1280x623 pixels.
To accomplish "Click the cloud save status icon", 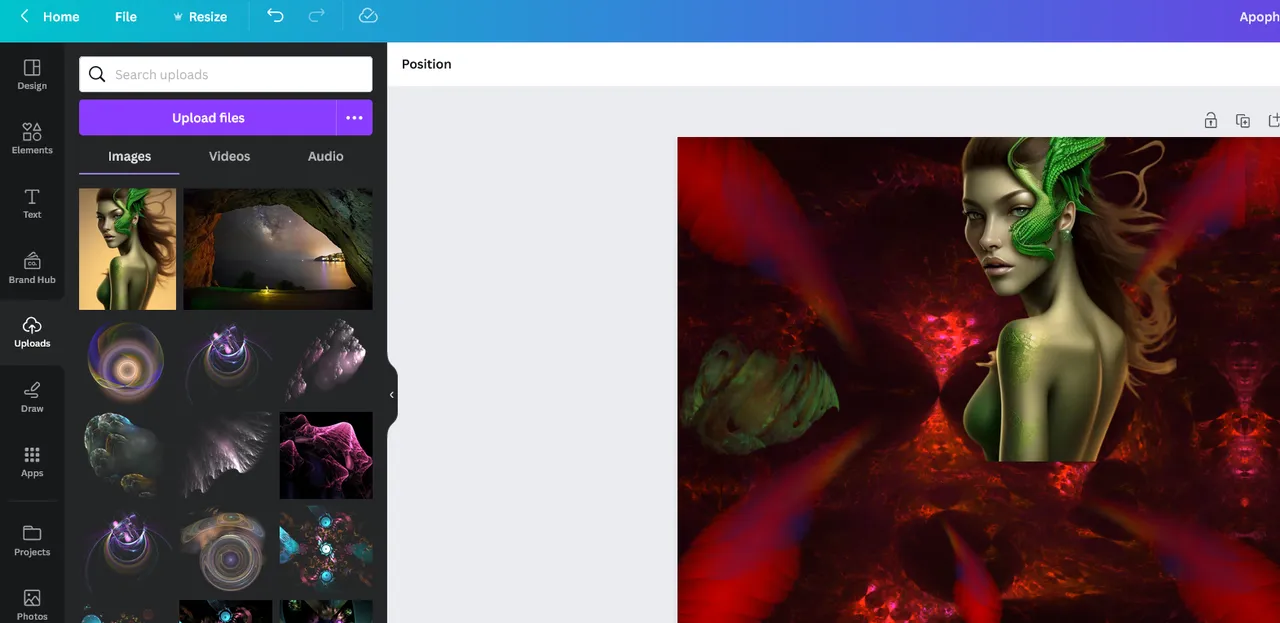I will (x=368, y=16).
